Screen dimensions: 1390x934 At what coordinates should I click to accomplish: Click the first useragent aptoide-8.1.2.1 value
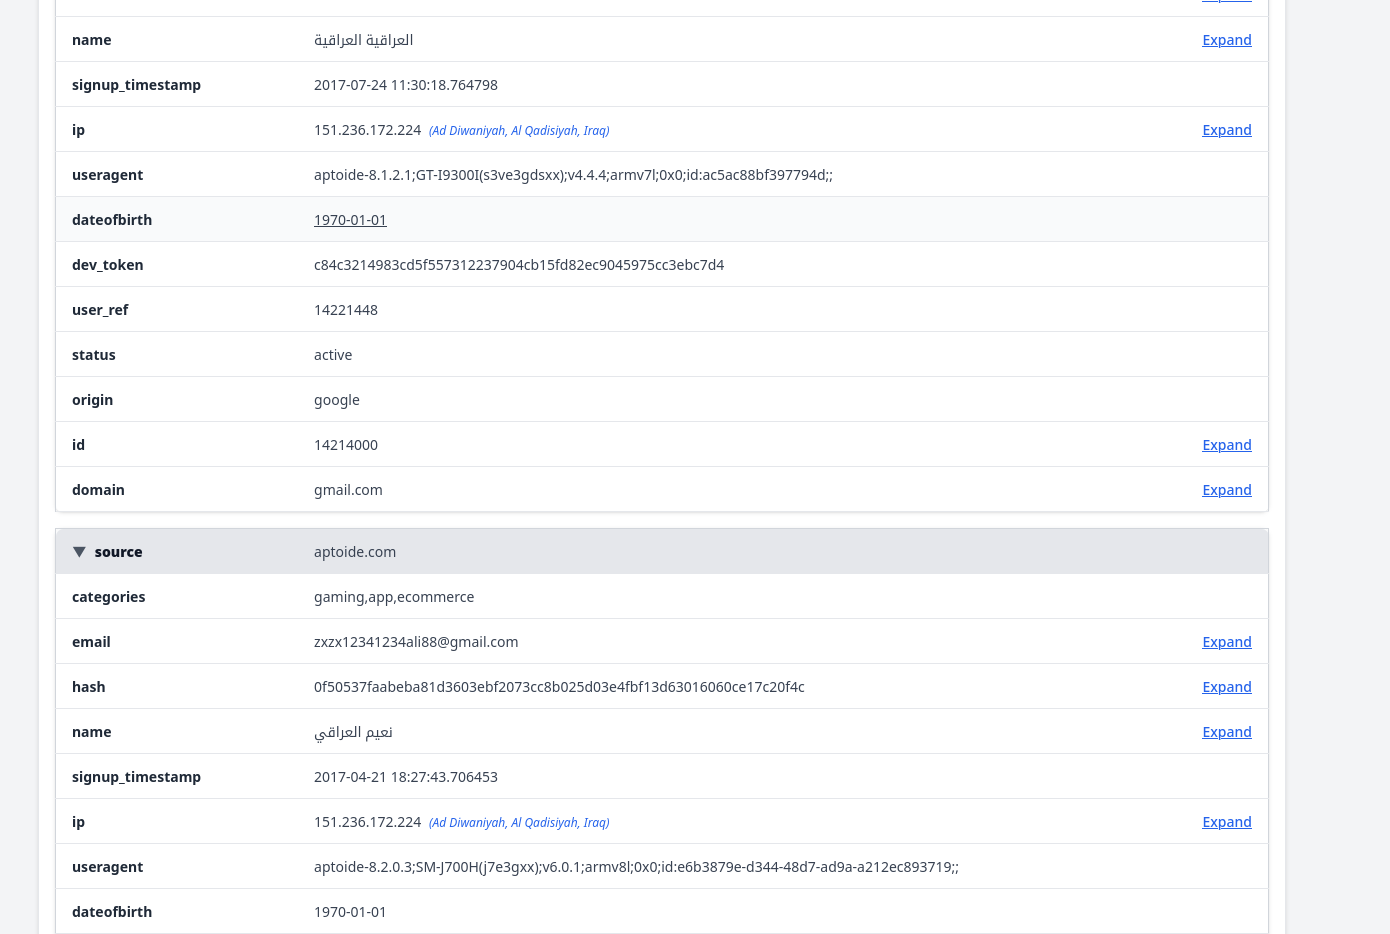[573, 175]
